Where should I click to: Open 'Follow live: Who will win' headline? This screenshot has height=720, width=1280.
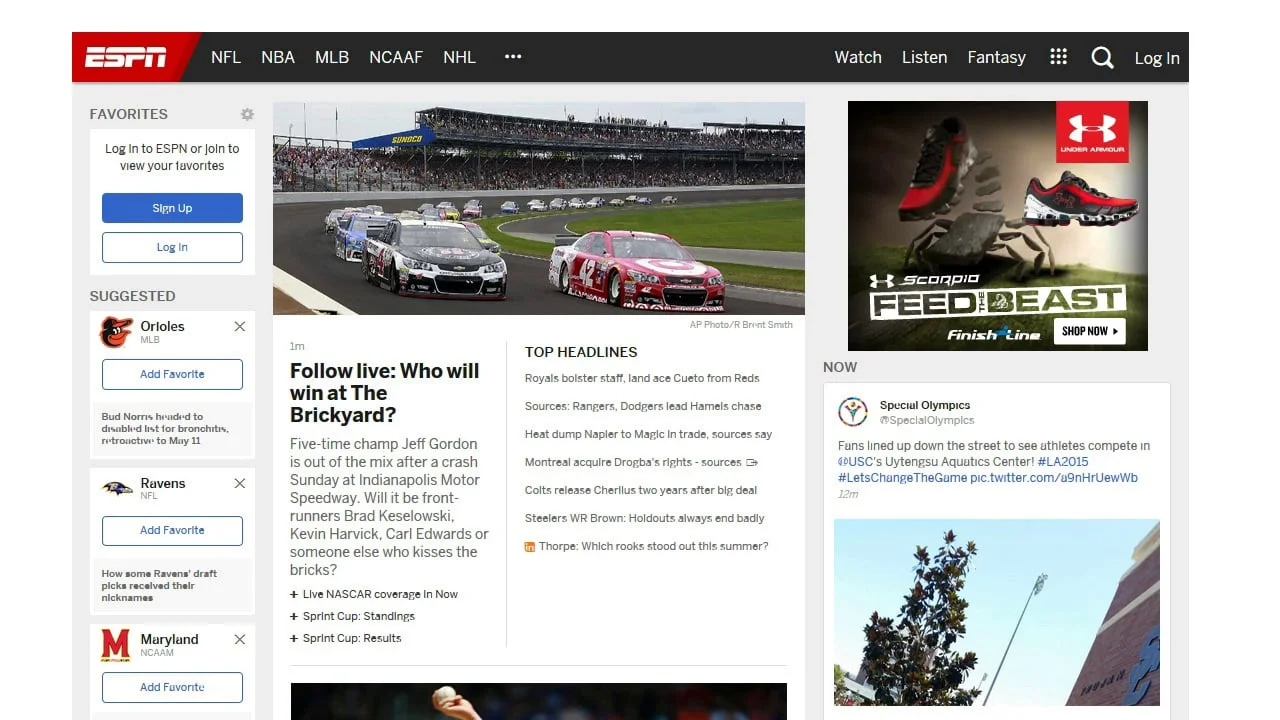pyautogui.click(x=385, y=393)
